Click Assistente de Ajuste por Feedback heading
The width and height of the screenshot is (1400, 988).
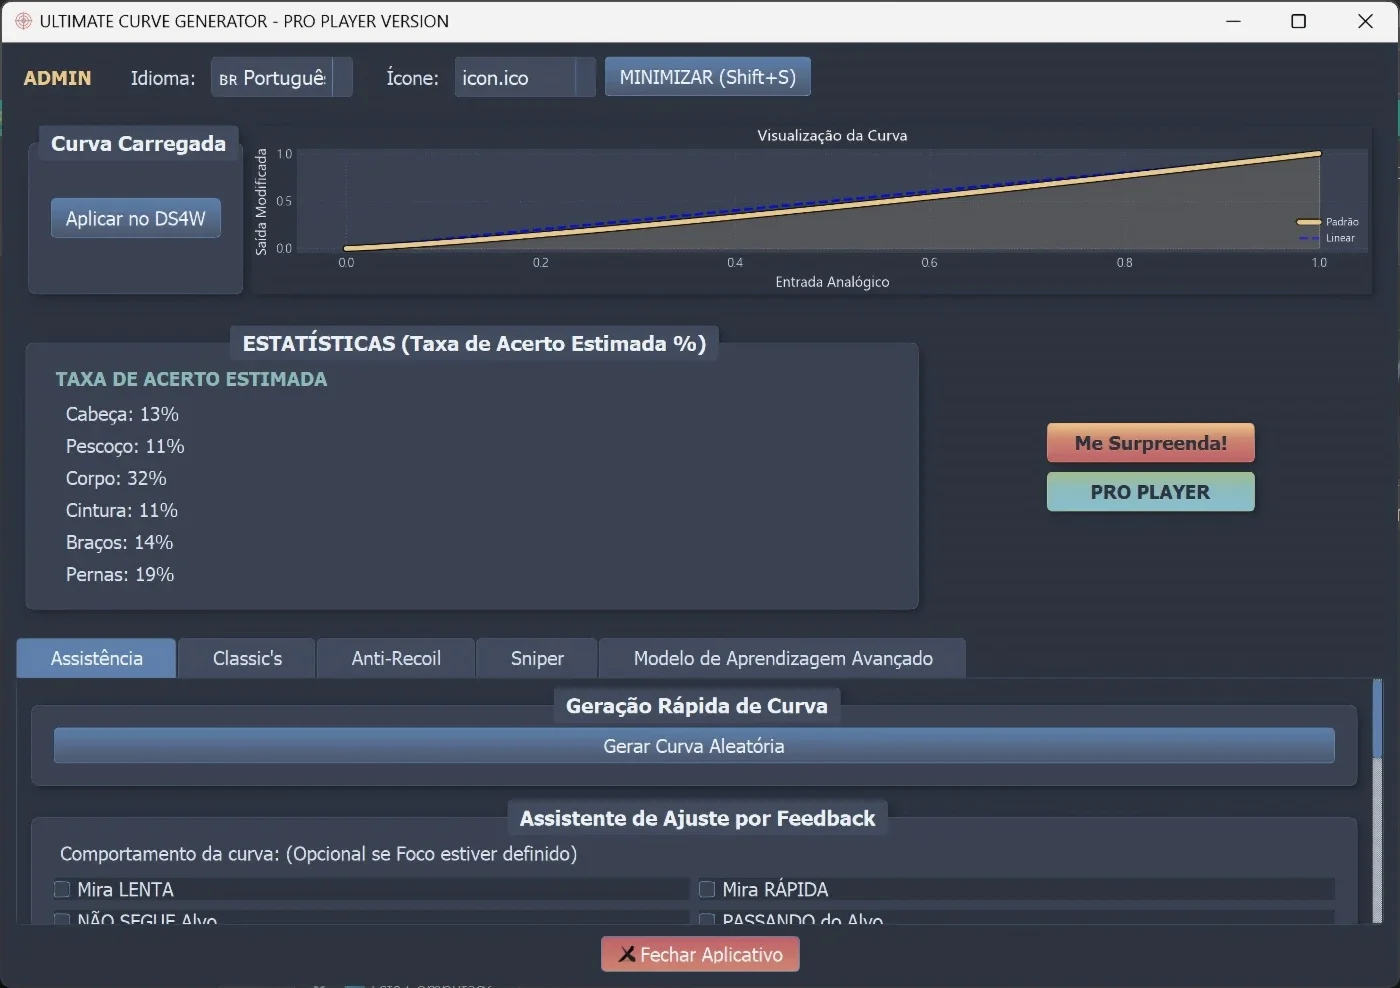click(697, 818)
